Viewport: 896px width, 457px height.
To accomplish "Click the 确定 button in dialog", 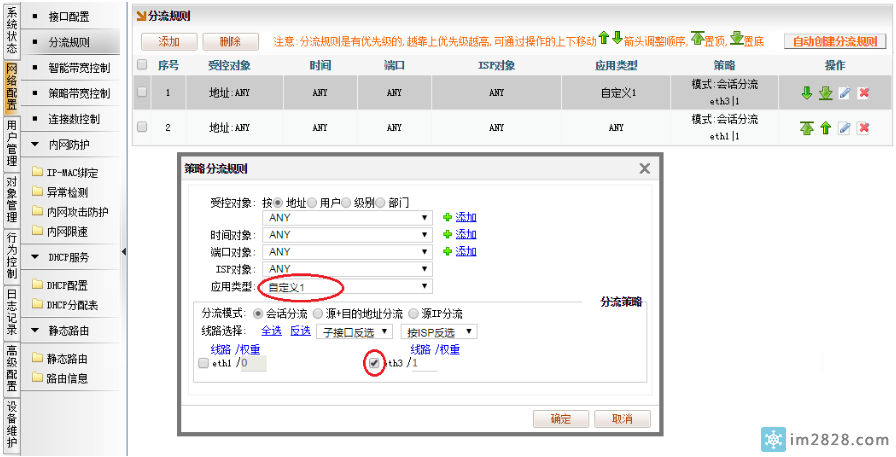I will tap(561, 419).
